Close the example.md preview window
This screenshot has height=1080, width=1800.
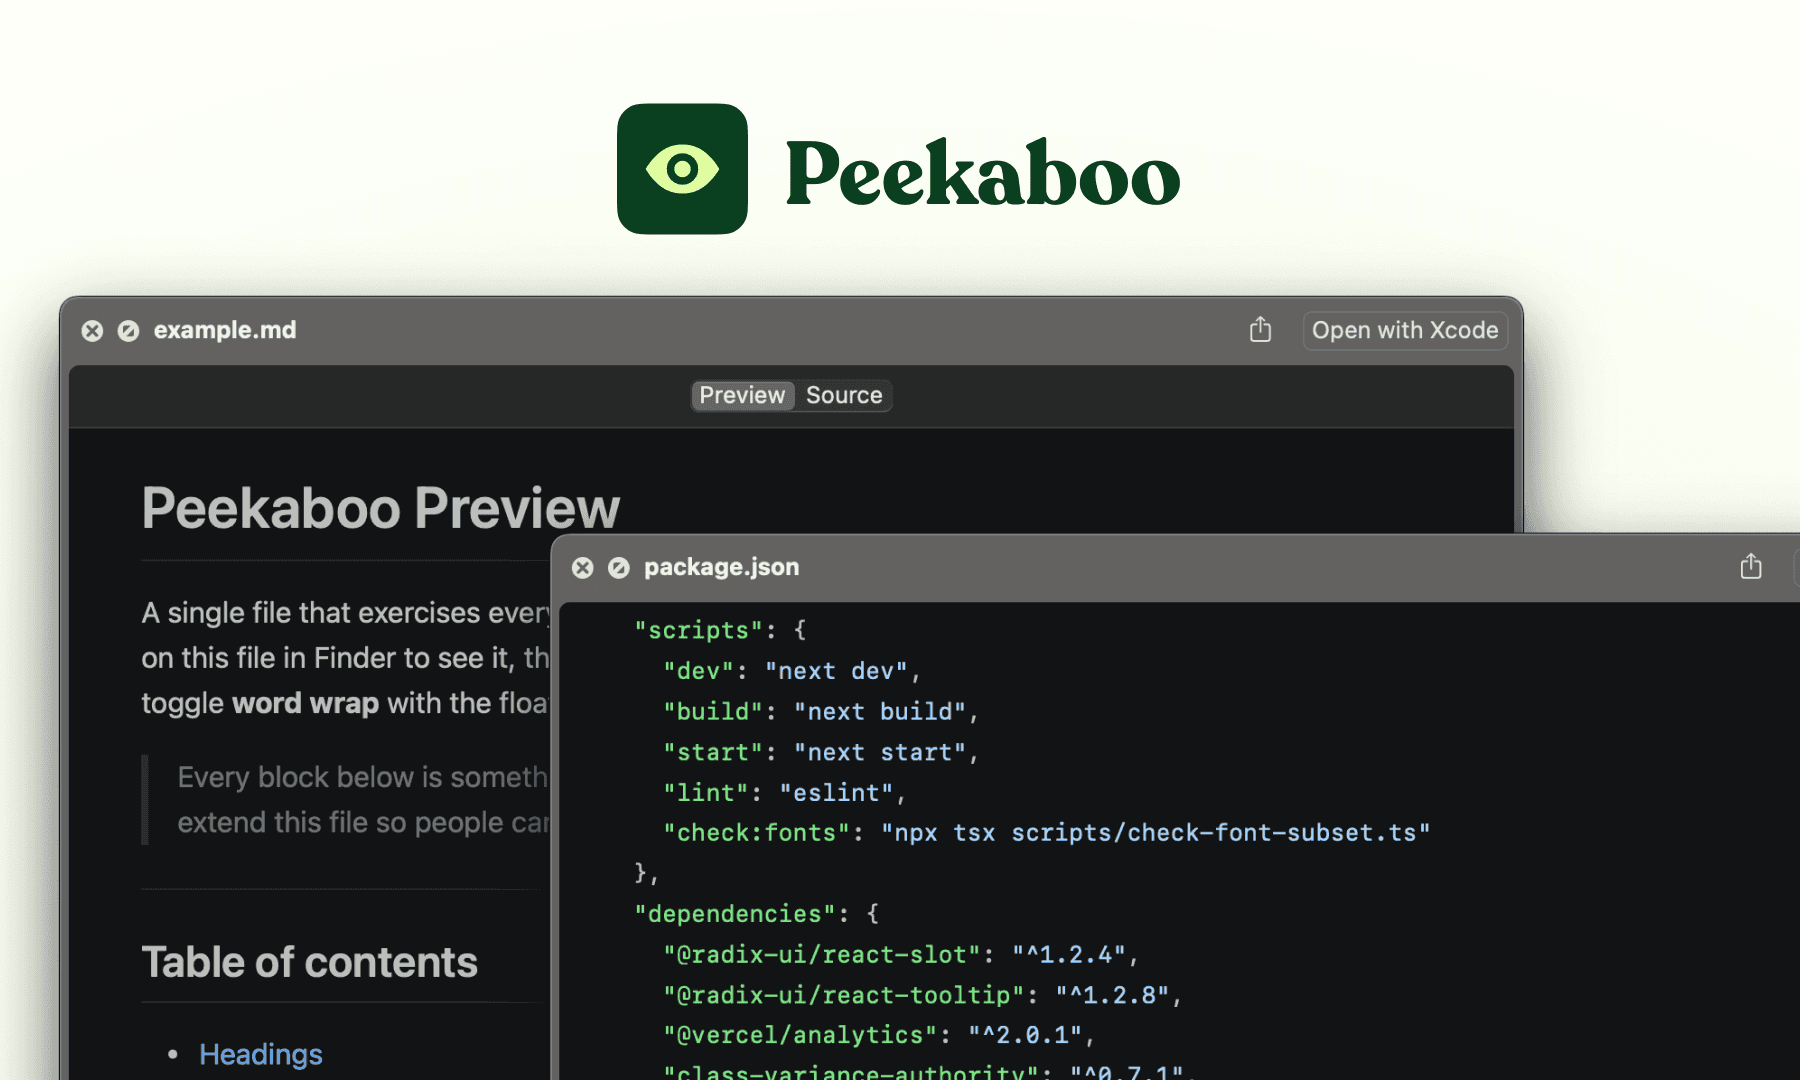coord(92,331)
